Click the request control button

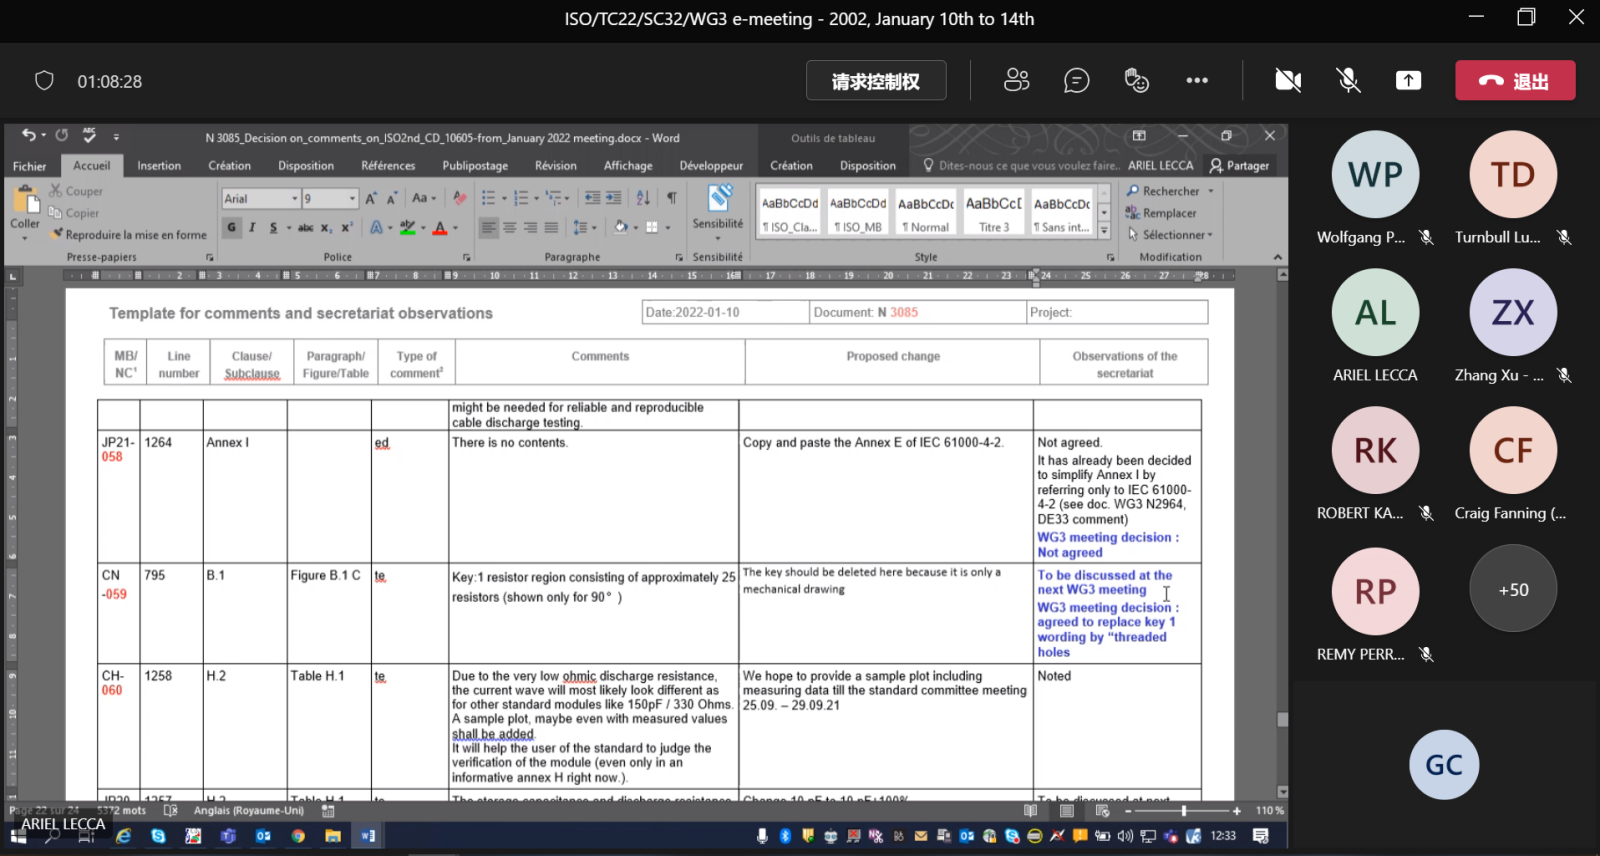point(876,81)
